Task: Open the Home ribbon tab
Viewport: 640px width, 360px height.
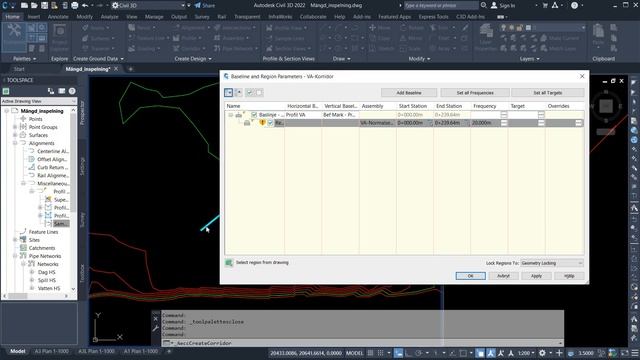Action: pyautogui.click(x=13, y=17)
